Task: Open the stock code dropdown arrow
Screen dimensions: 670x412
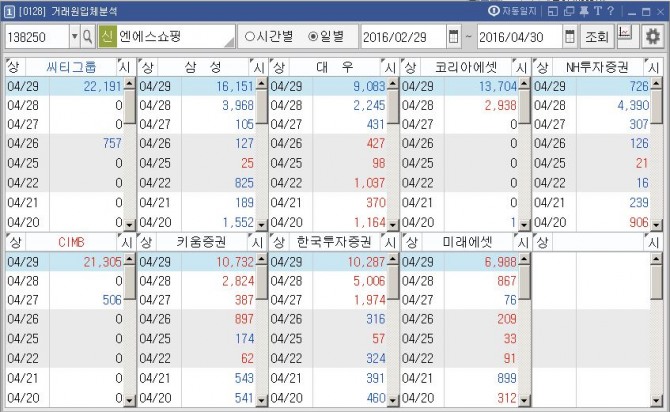Action: (74, 37)
